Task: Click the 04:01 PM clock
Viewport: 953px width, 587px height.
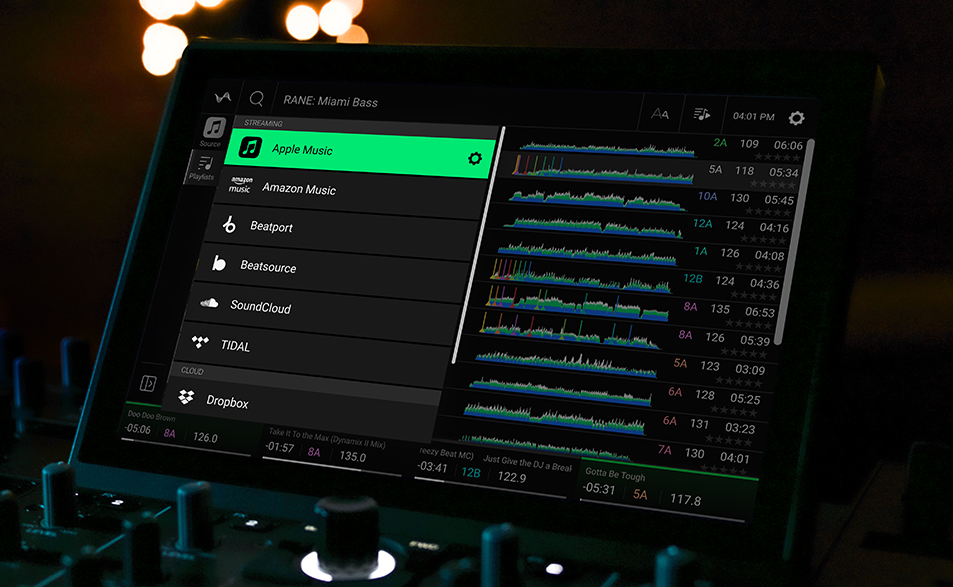Action: pyautogui.click(x=754, y=116)
